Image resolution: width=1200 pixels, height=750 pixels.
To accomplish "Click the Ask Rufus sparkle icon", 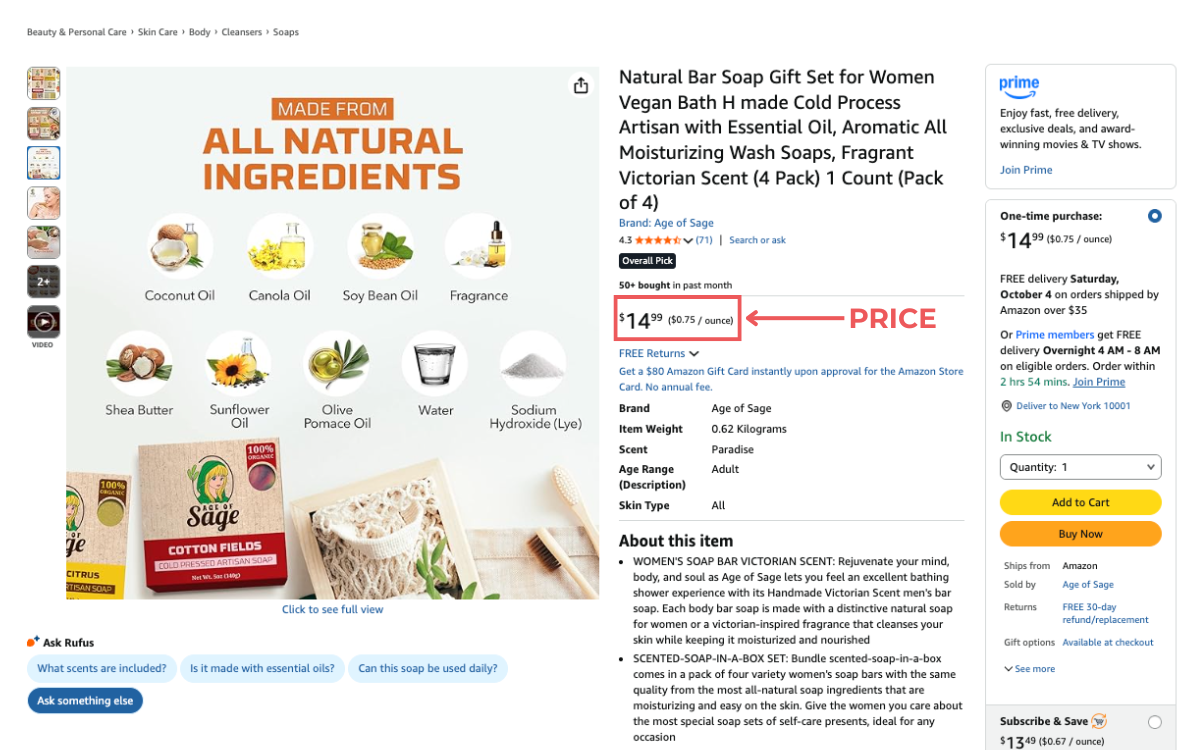I will click(x=33, y=642).
